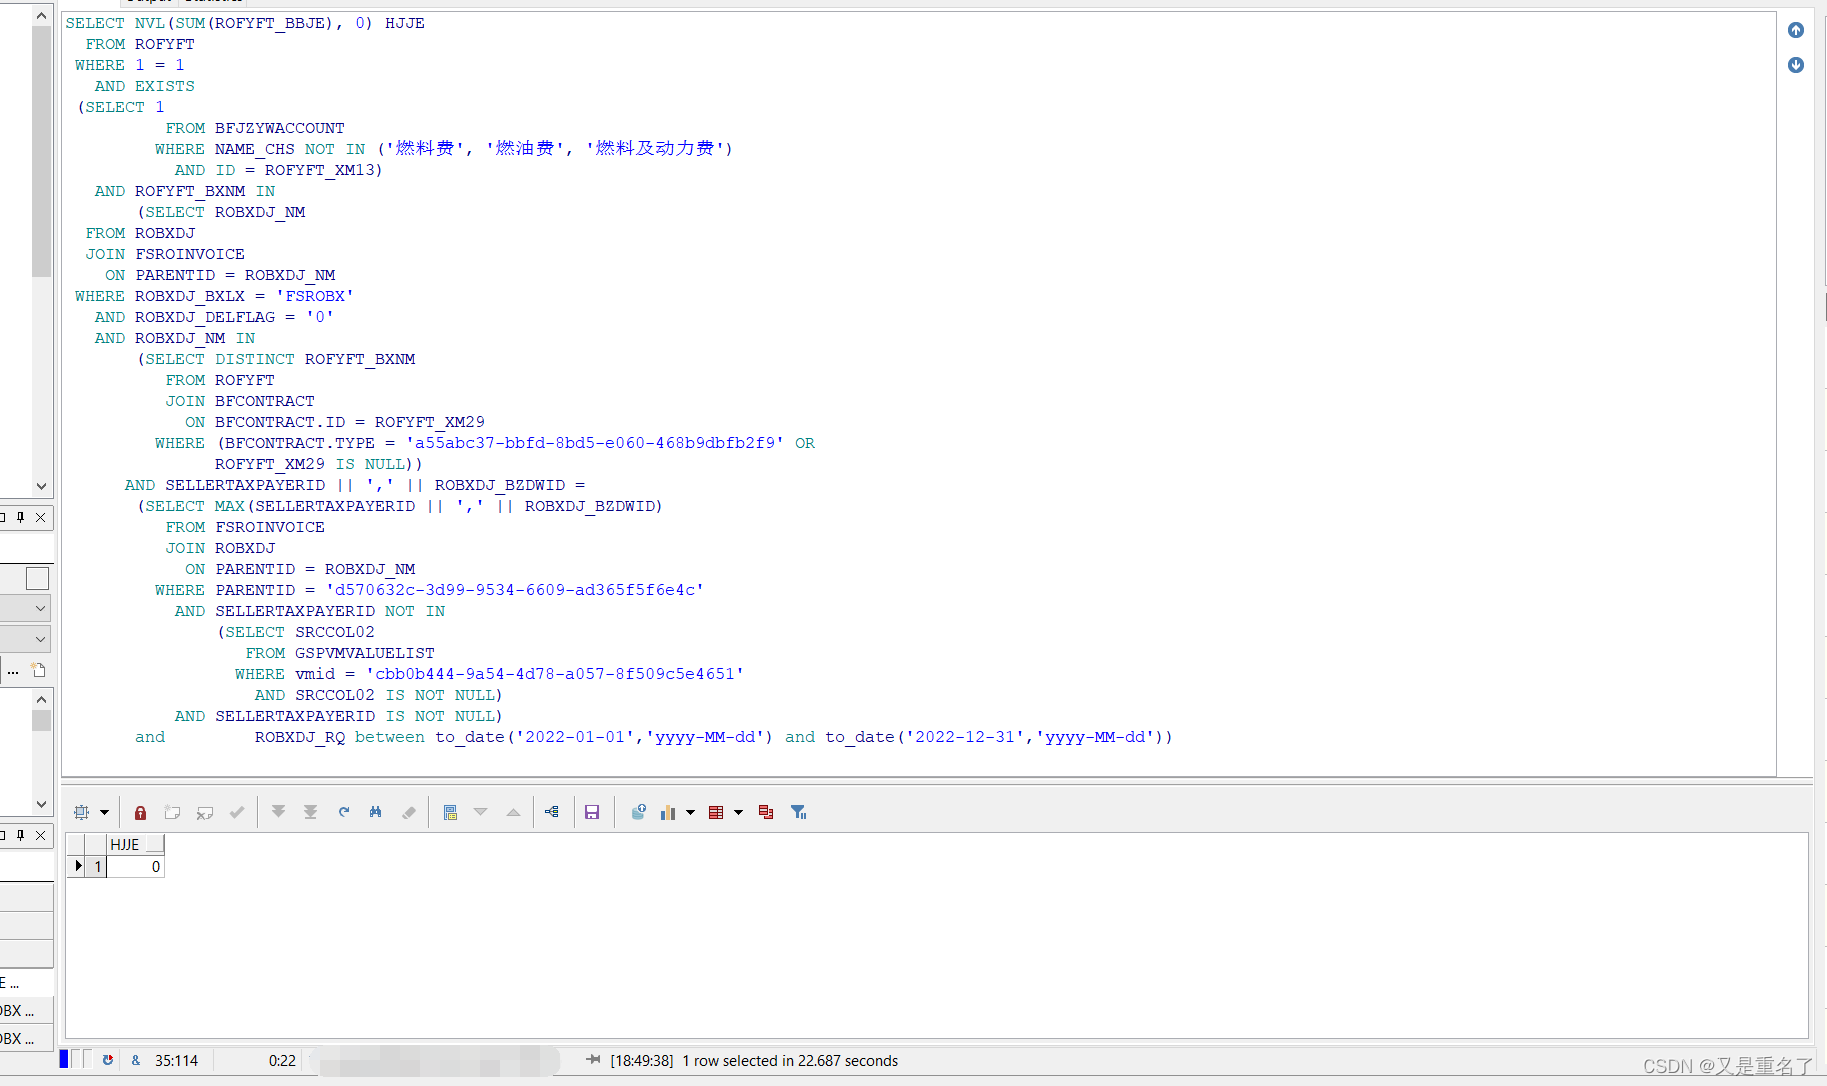Click the elapsed time 0:22 text

282,1061
